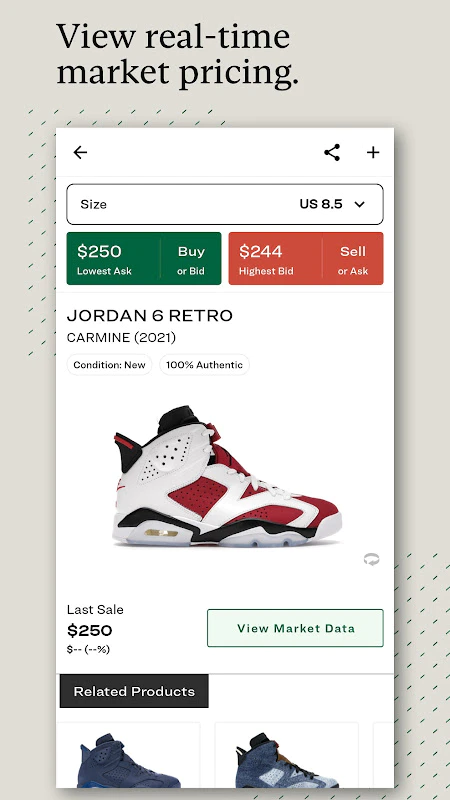450x800 pixels.
Task: Open the share icon
Action: [332, 152]
